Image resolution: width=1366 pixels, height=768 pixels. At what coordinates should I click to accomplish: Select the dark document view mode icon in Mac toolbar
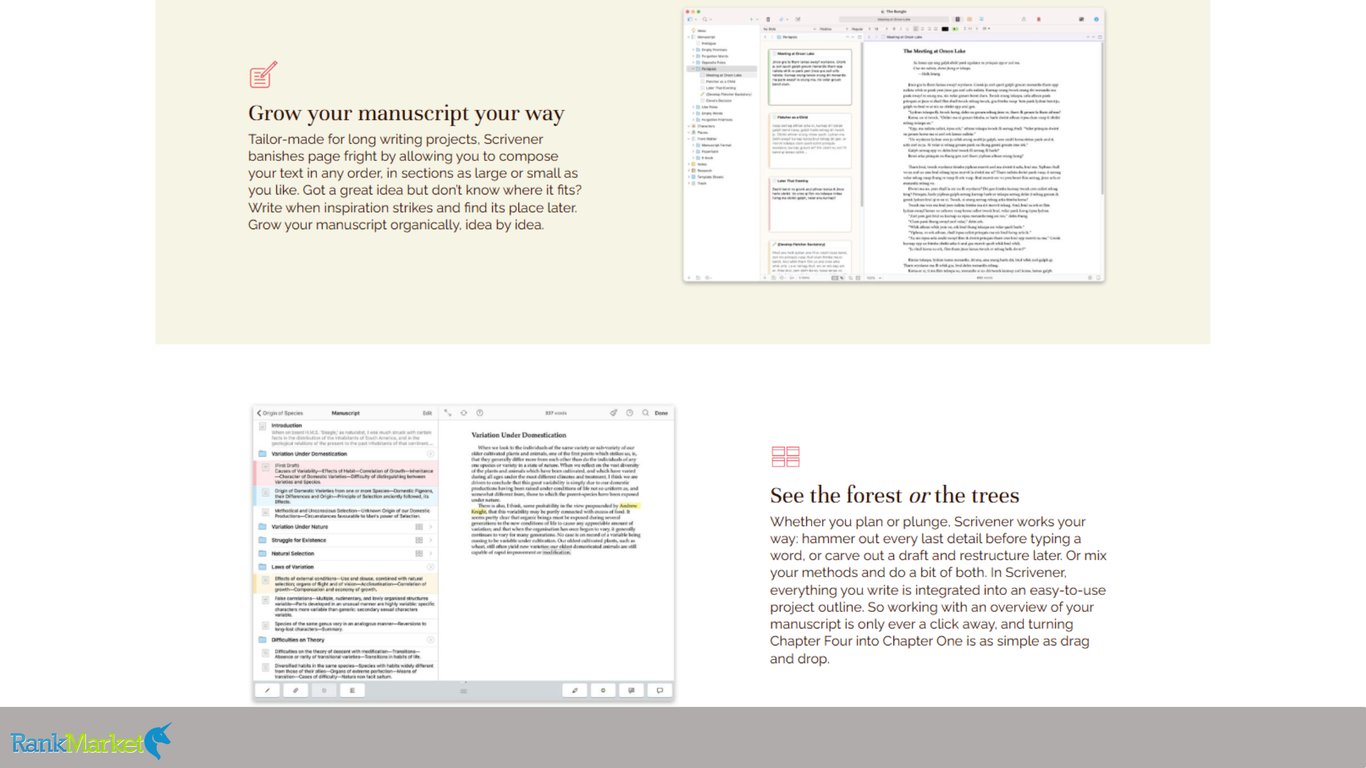[957, 19]
